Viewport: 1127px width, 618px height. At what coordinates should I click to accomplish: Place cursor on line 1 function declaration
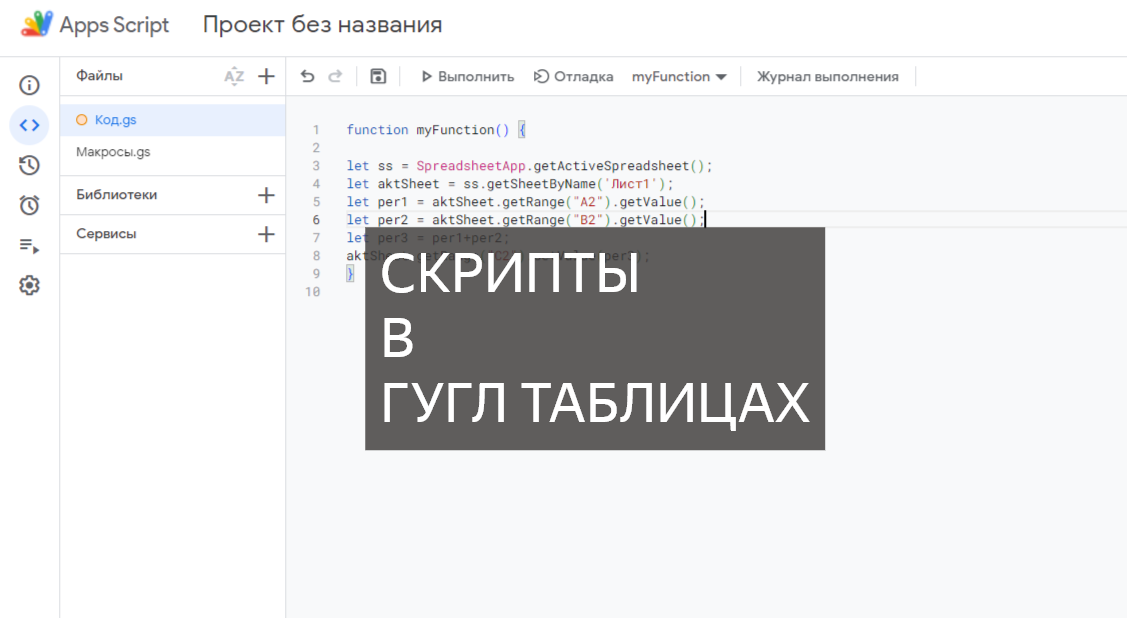436,130
